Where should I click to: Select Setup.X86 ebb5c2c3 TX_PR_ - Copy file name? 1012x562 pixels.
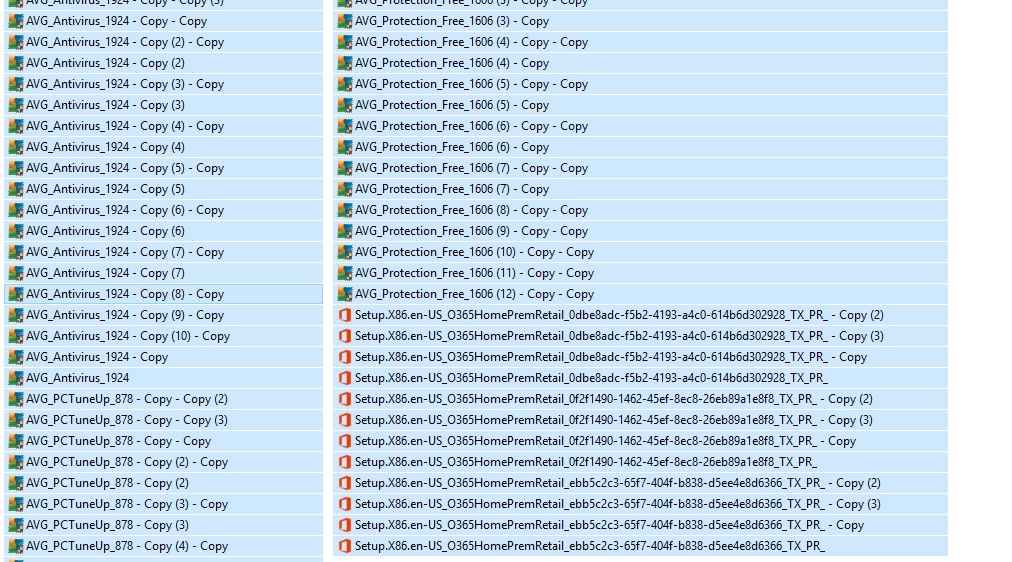[x=609, y=525]
